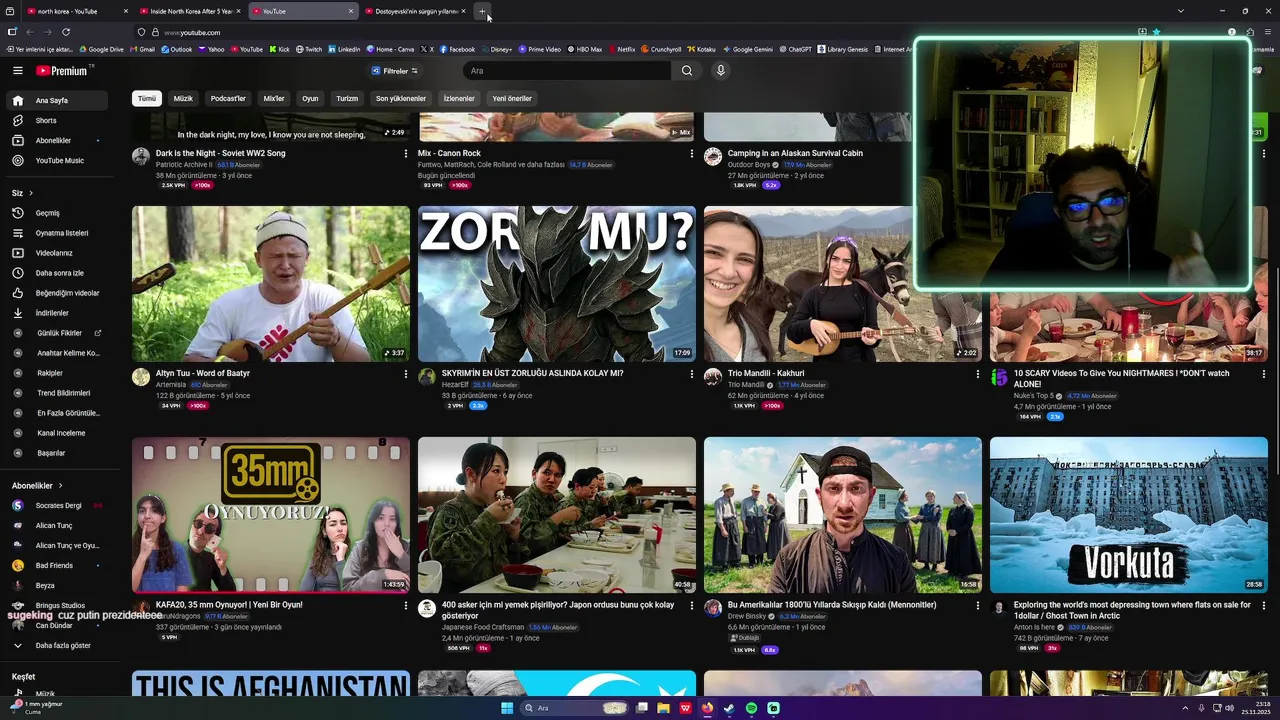Open more options for Altyn Tuu video

pyautogui.click(x=405, y=374)
